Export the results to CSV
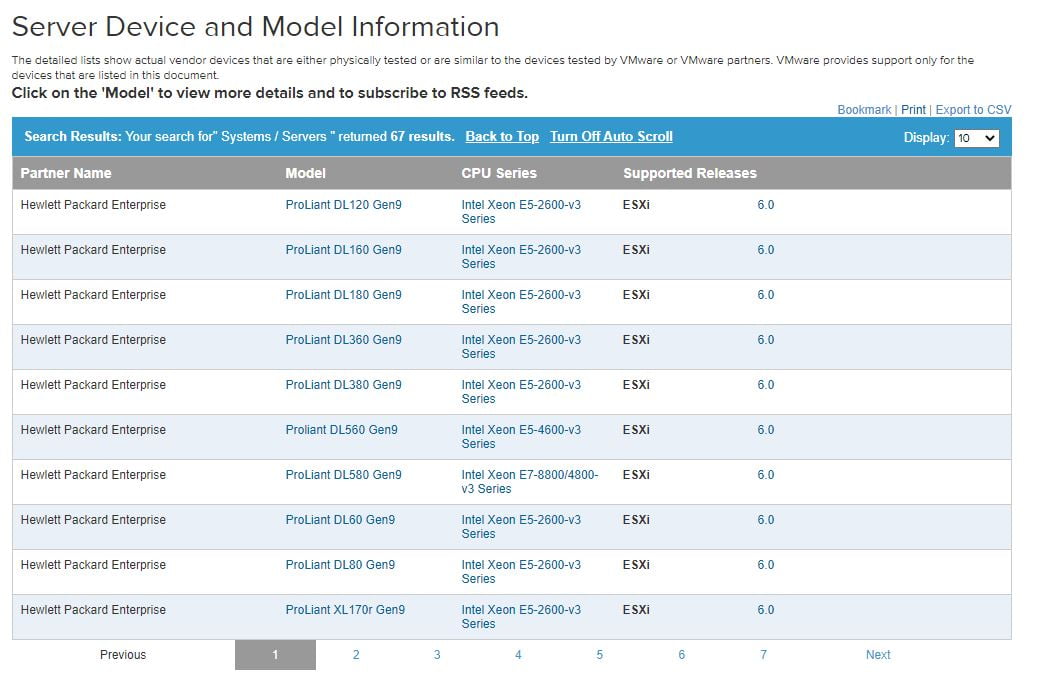Screen dimensions: 1043x689 (973, 110)
